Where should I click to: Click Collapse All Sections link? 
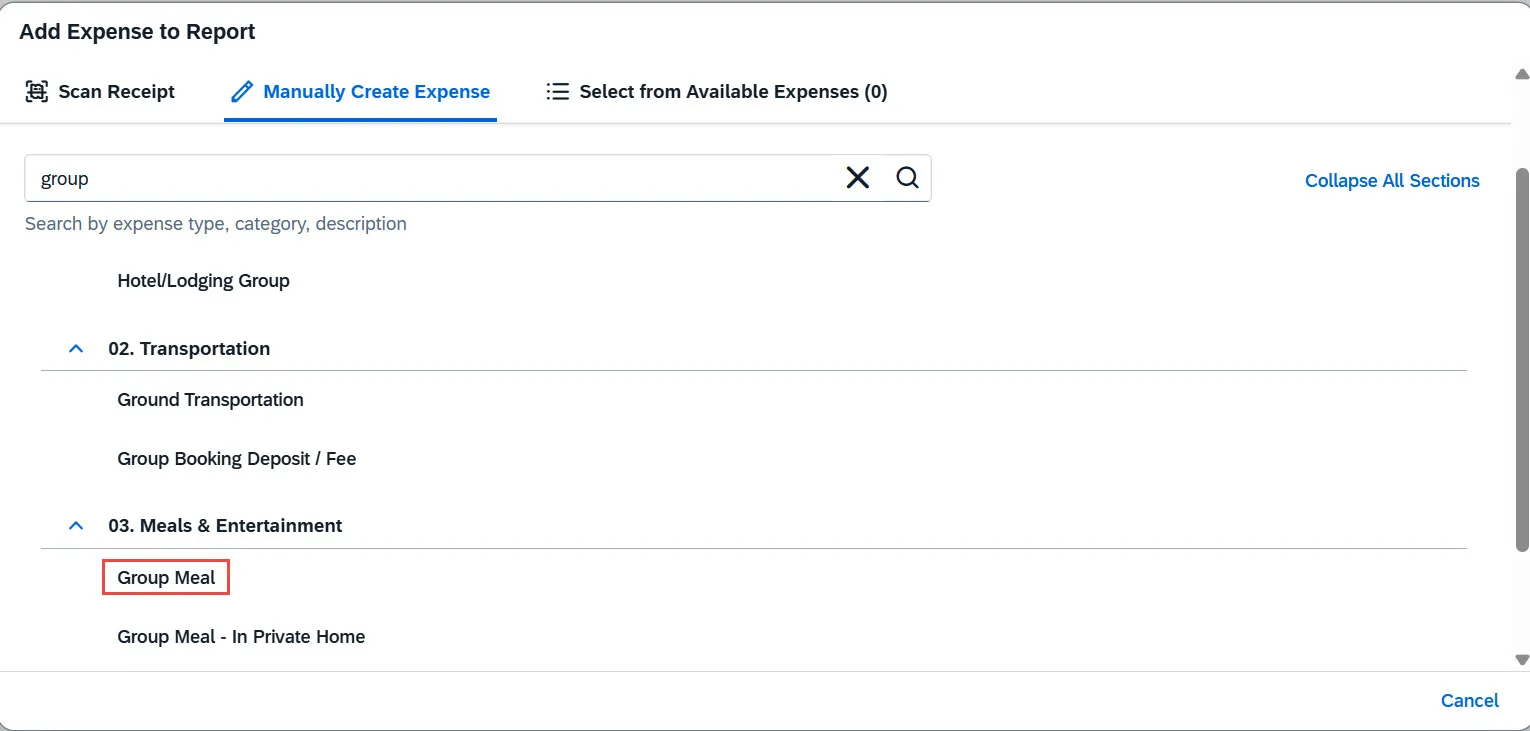[1392, 181]
